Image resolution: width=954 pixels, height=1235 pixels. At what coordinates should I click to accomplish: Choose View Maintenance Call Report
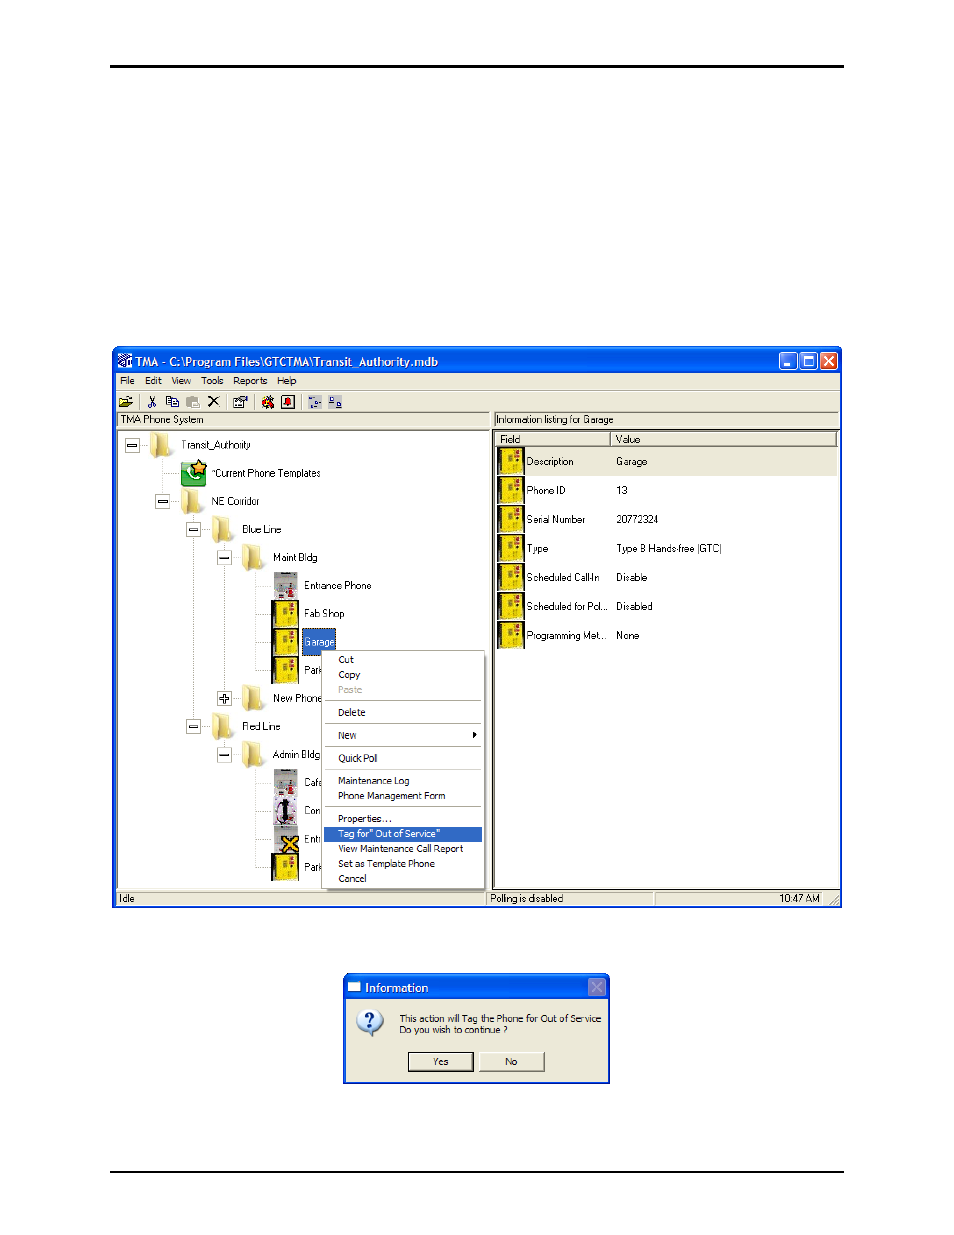(401, 849)
